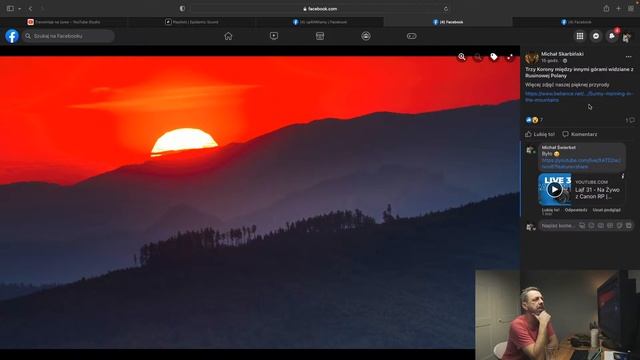The image size is (640, 360).
Task: Open the Facebook Home icon
Action: (228, 36)
